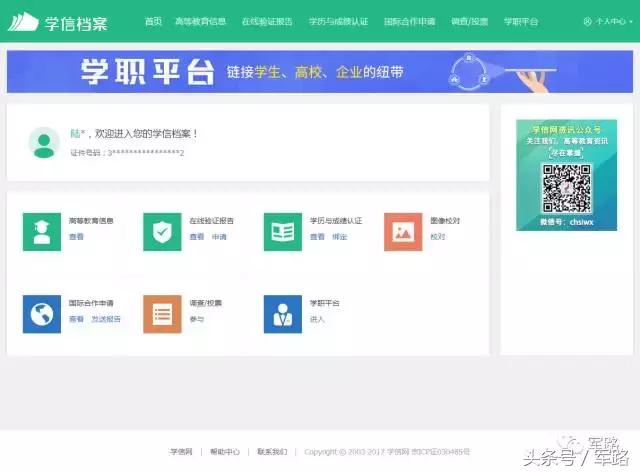Open the 学信网 footer link
Screen dimensions: 640x473
pyautogui.click(x=181, y=451)
